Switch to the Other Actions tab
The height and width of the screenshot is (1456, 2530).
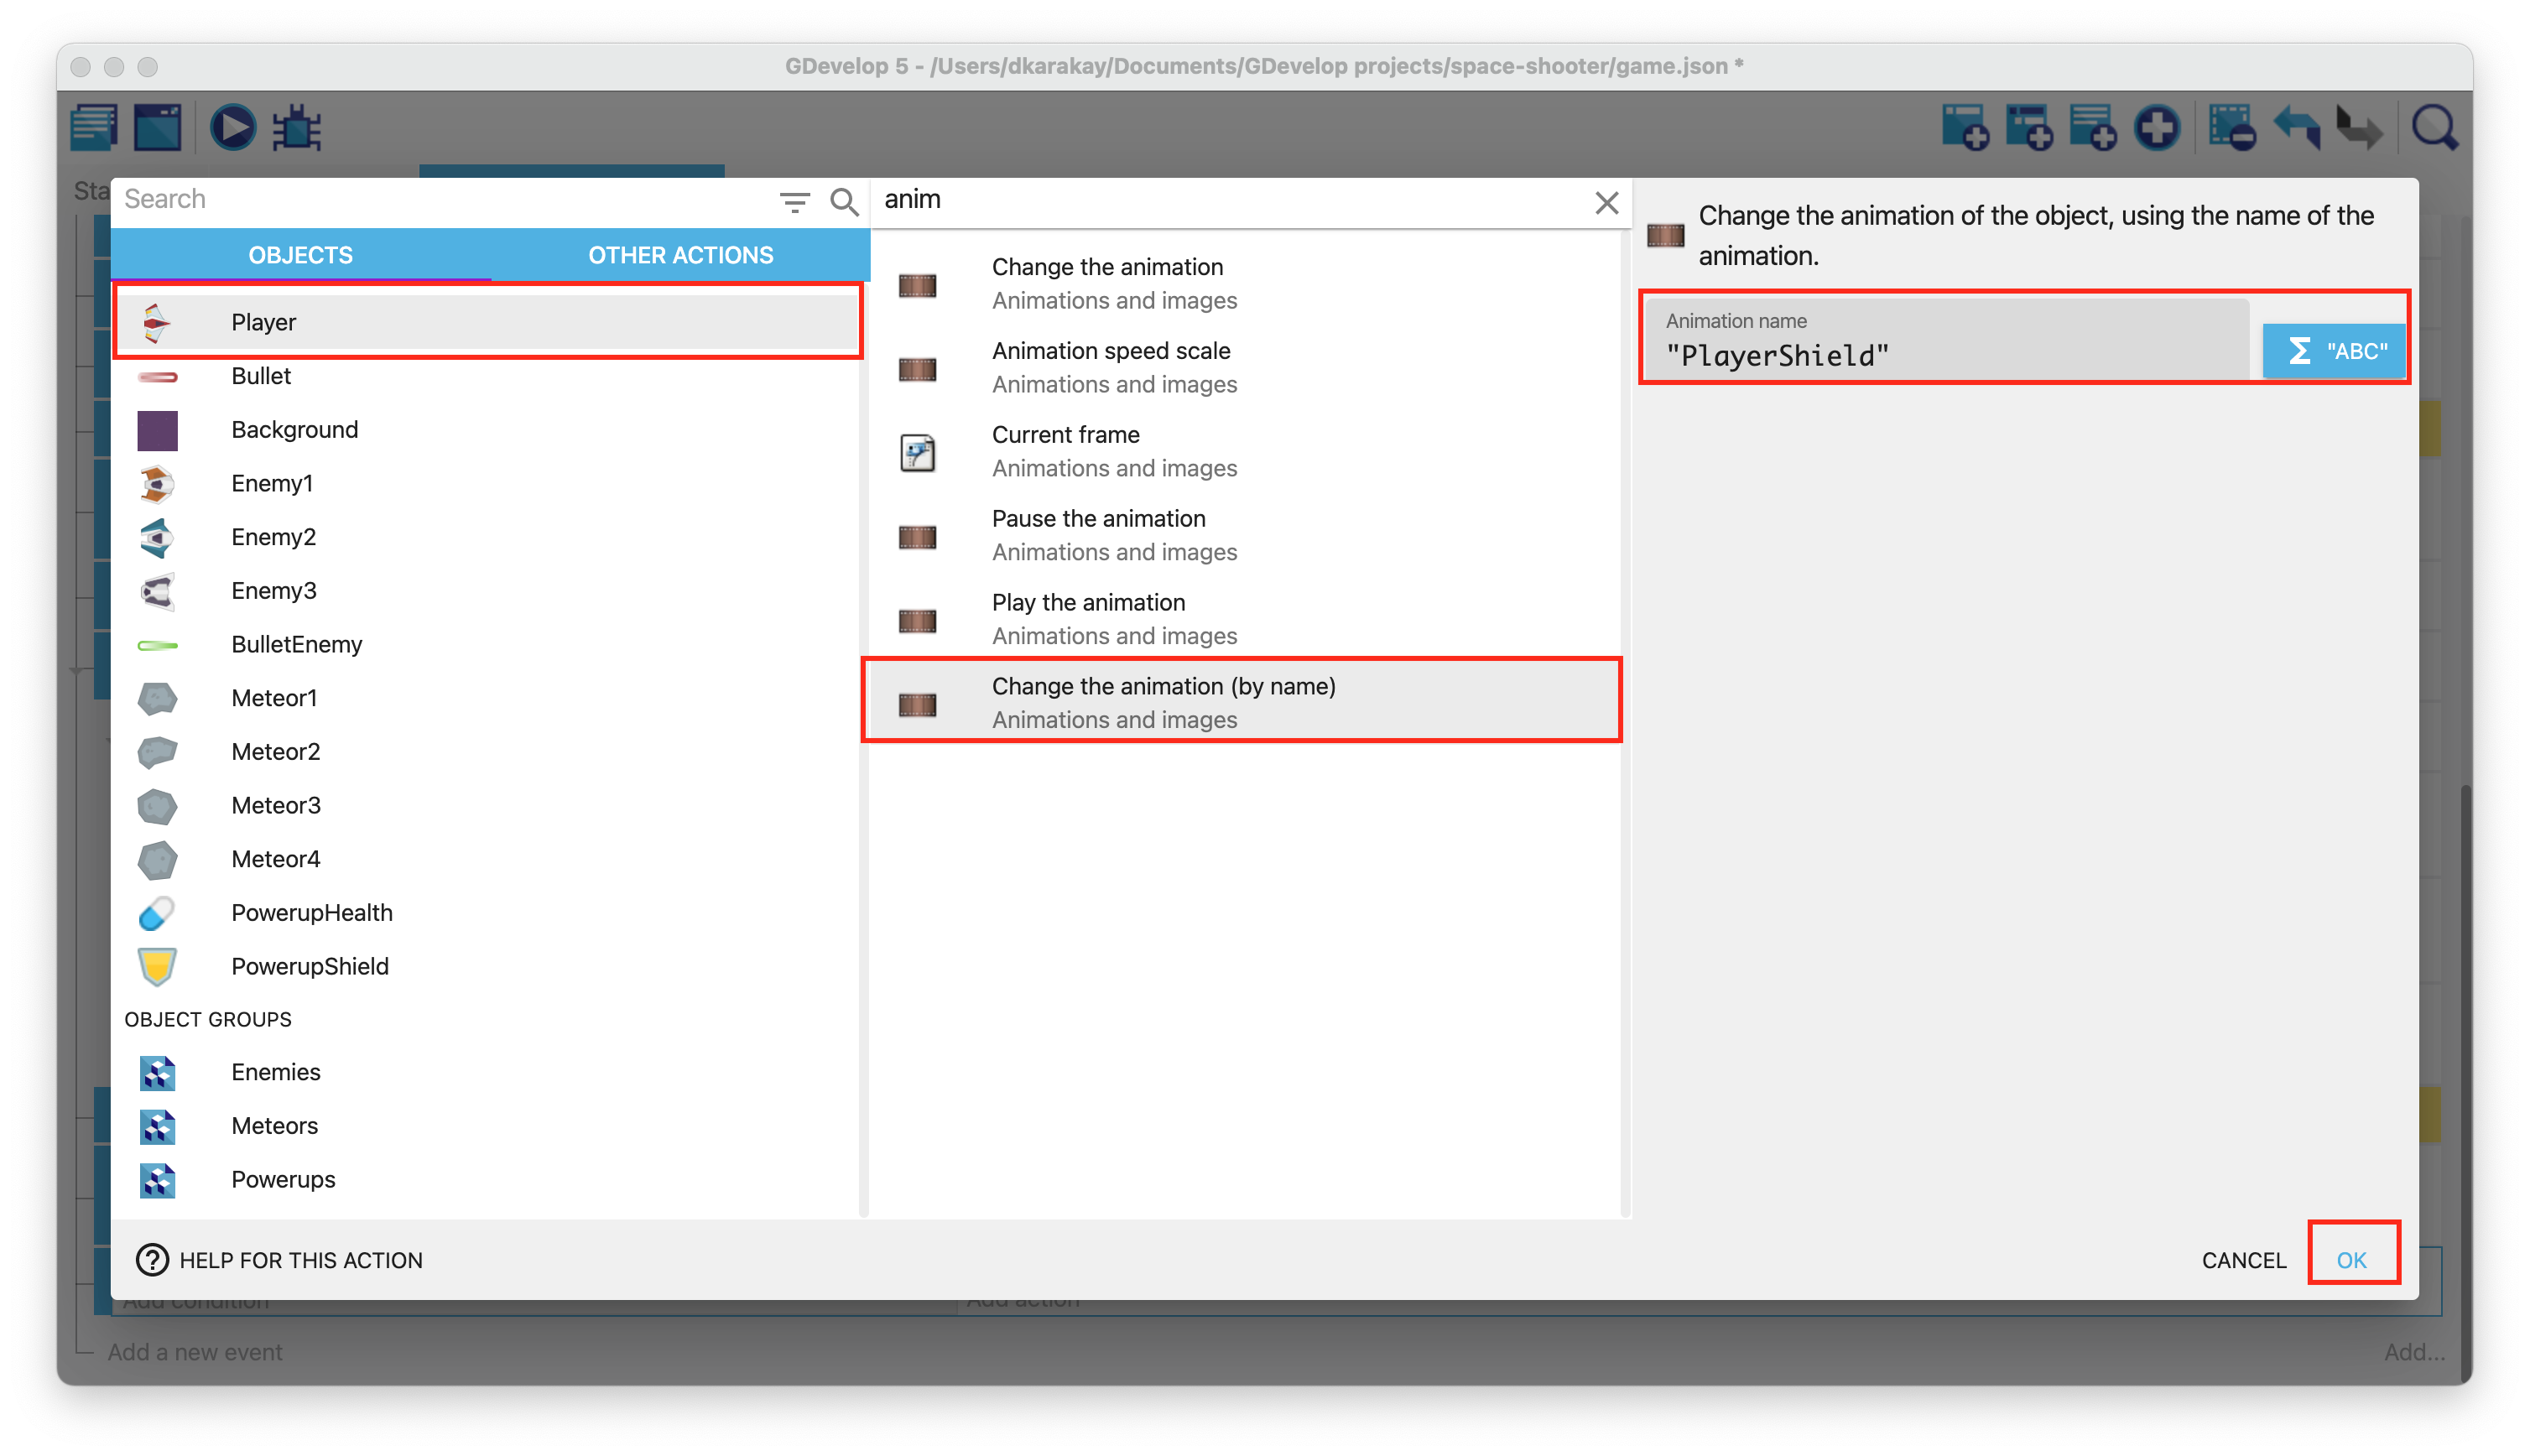pyautogui.click(x=680, y=255)
